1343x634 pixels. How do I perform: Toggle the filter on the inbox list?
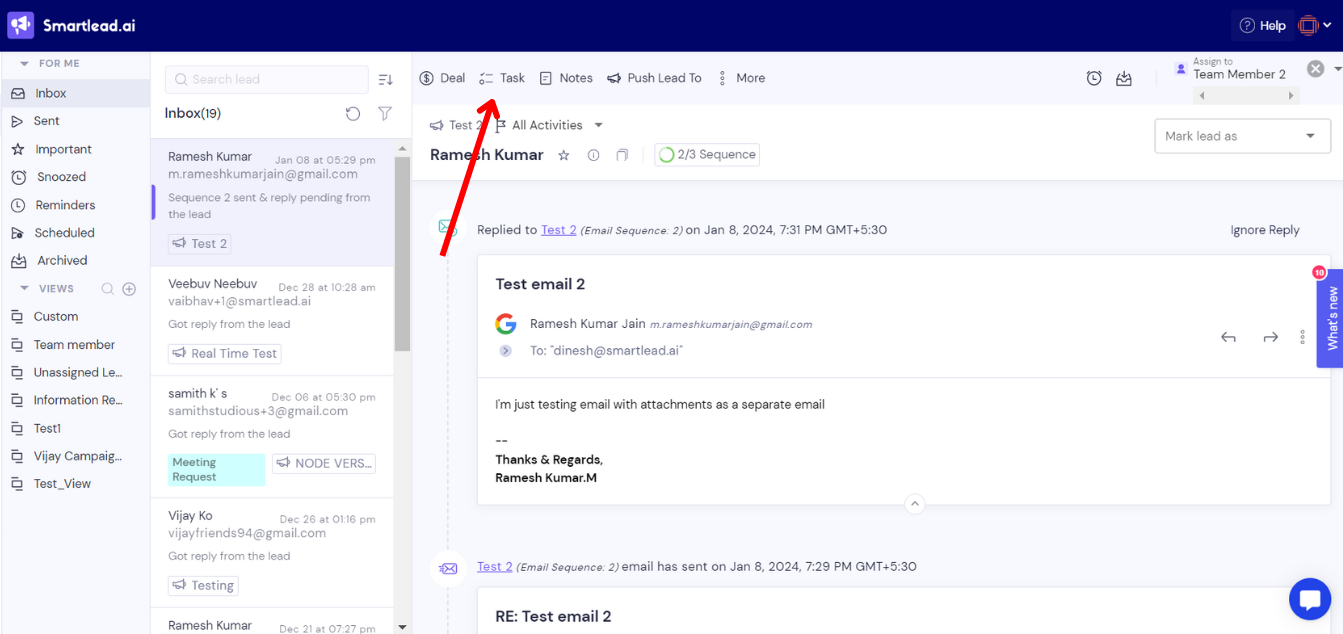[384, 113]
